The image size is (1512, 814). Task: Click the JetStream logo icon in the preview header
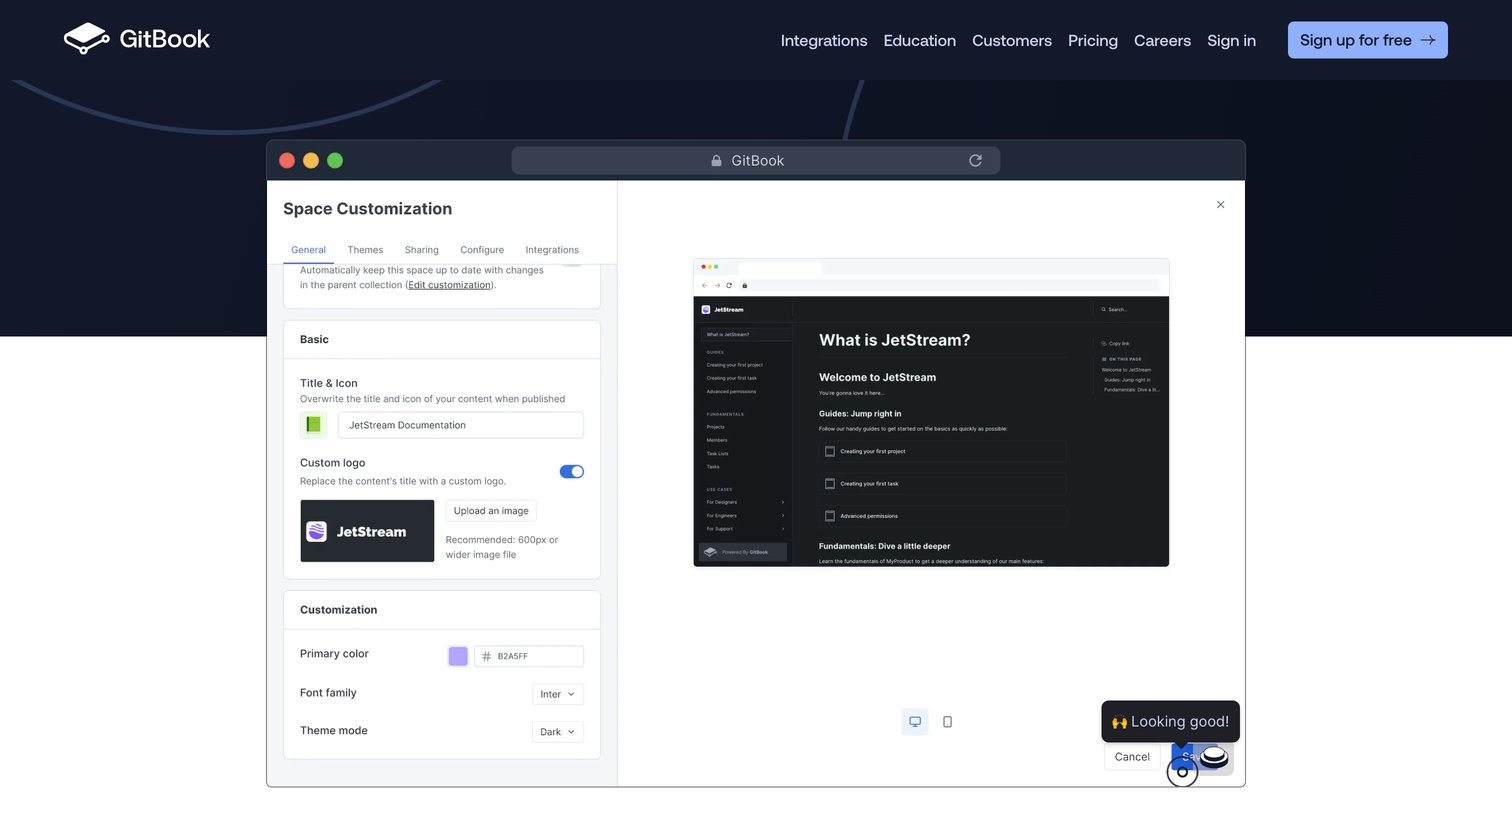(x=706, y=310)
